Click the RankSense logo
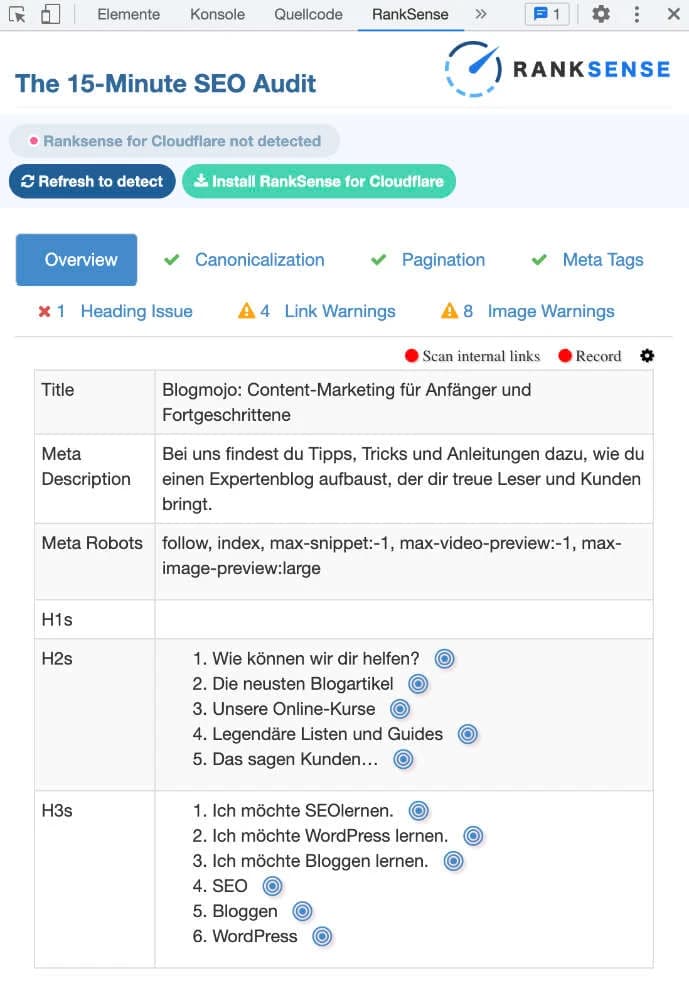The height and width of the screenshot is (1000, 689). pyautogui.click(x=557, y=69)
